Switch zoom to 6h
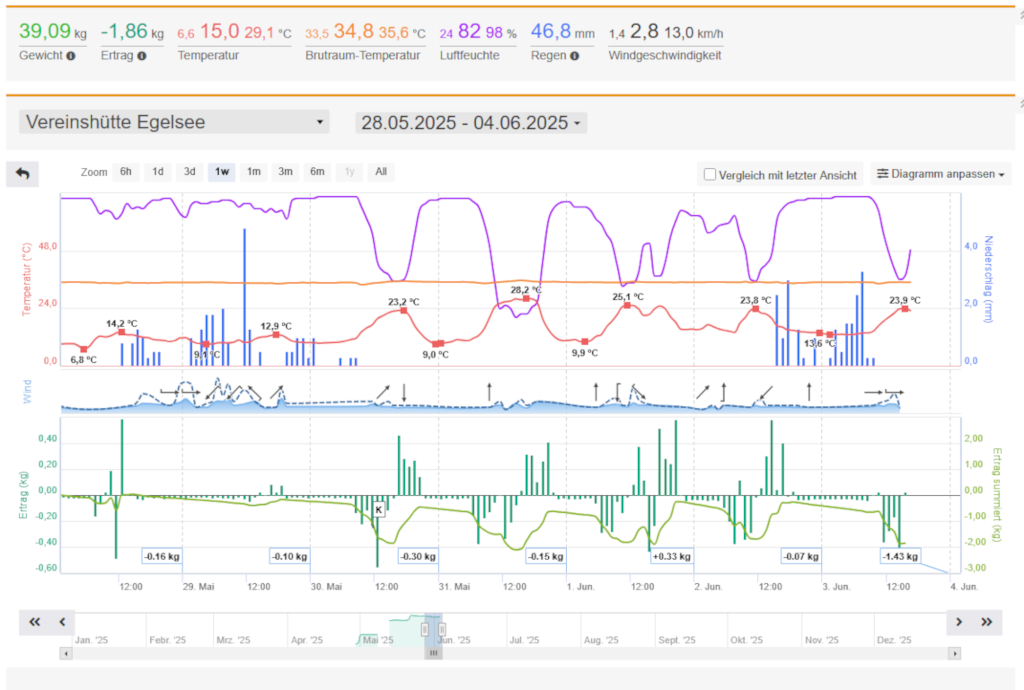Viewport: 1024px width, 690px height. click(125, 171)
